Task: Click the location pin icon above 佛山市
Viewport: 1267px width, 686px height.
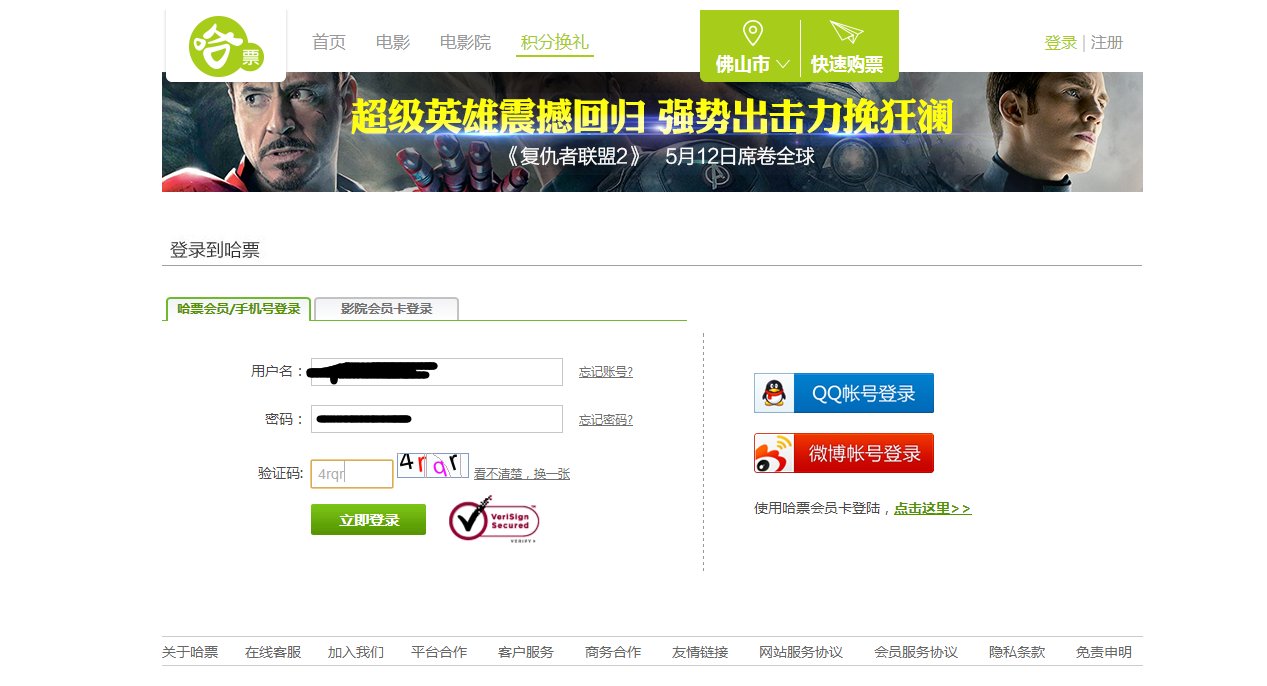Action: (753, 33)
